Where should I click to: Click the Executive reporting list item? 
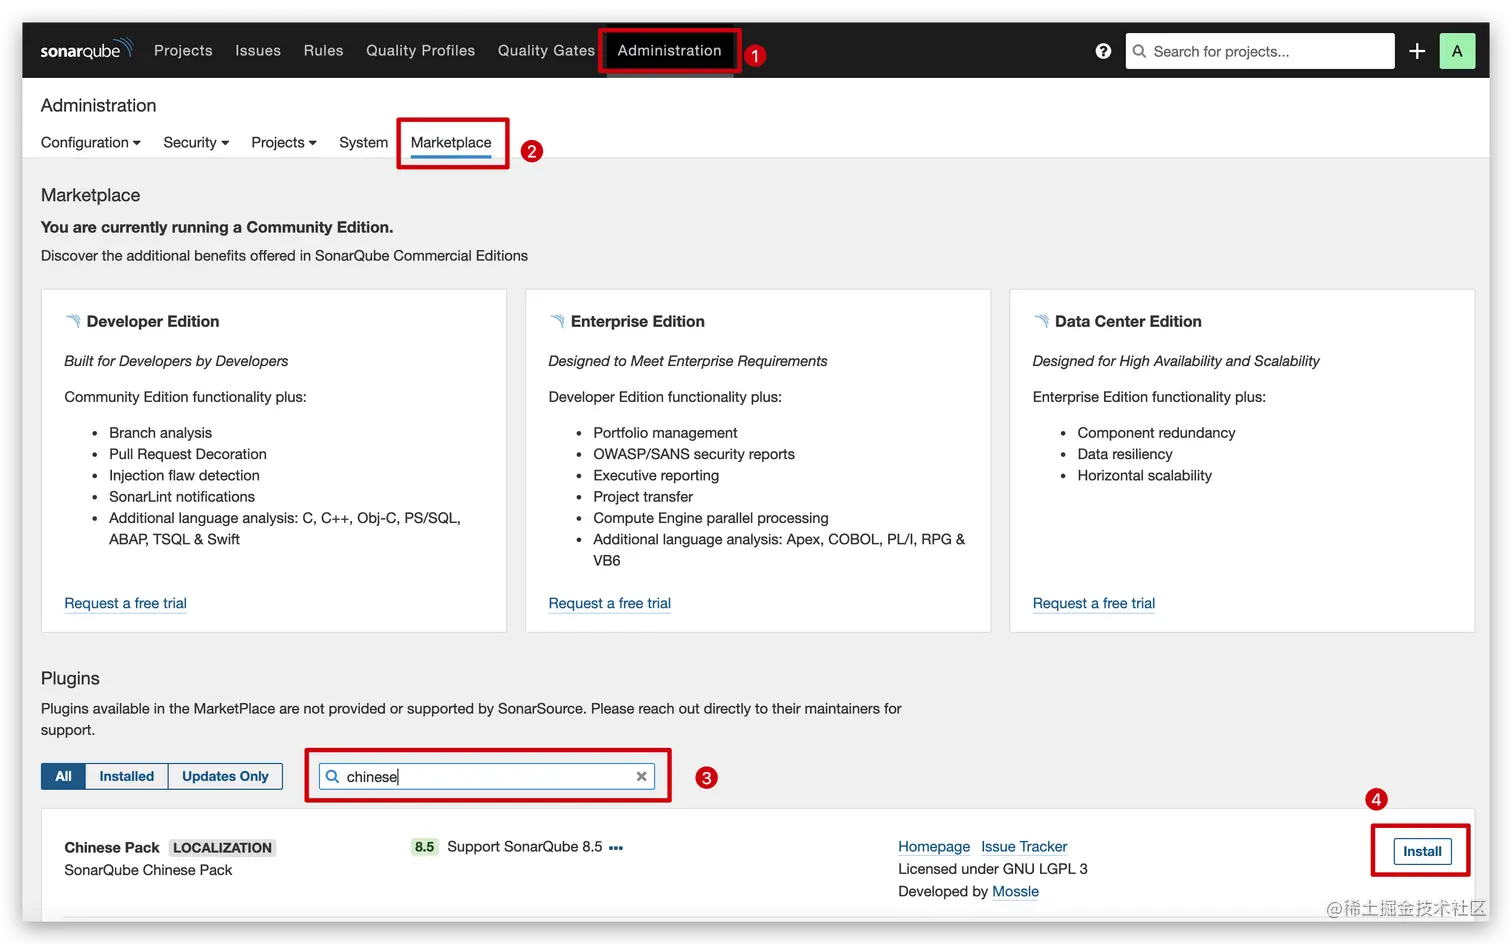point(656,476)
